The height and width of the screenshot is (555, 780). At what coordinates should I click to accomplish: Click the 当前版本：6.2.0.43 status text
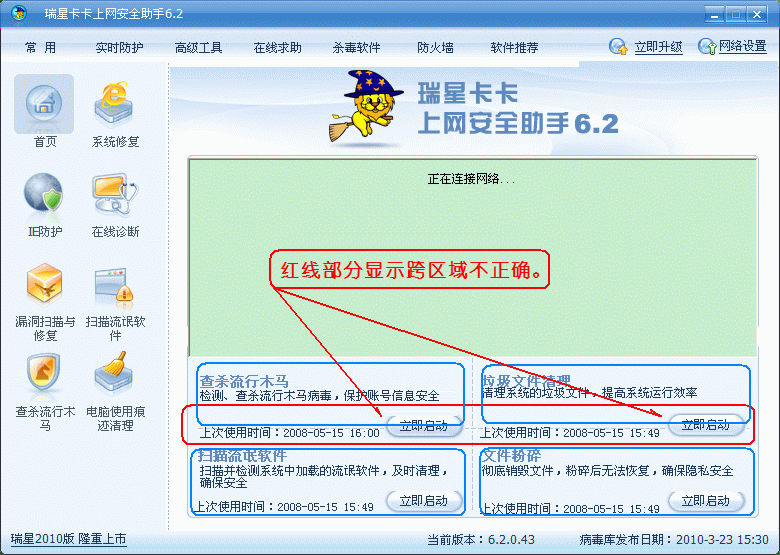coord(481,540)
